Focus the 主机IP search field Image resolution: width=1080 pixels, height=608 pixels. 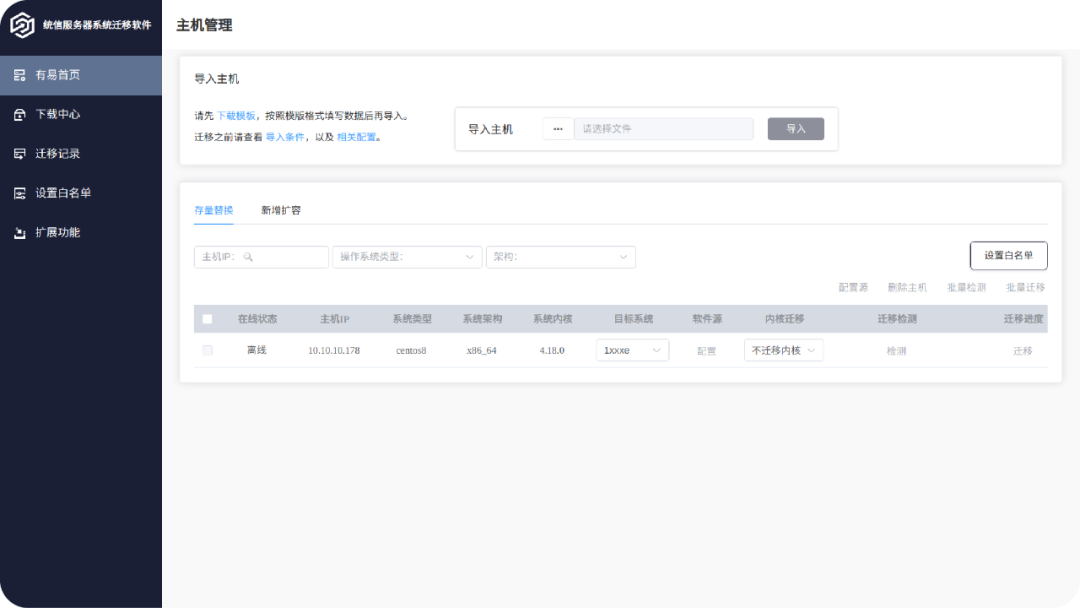(x=261, y=257)
